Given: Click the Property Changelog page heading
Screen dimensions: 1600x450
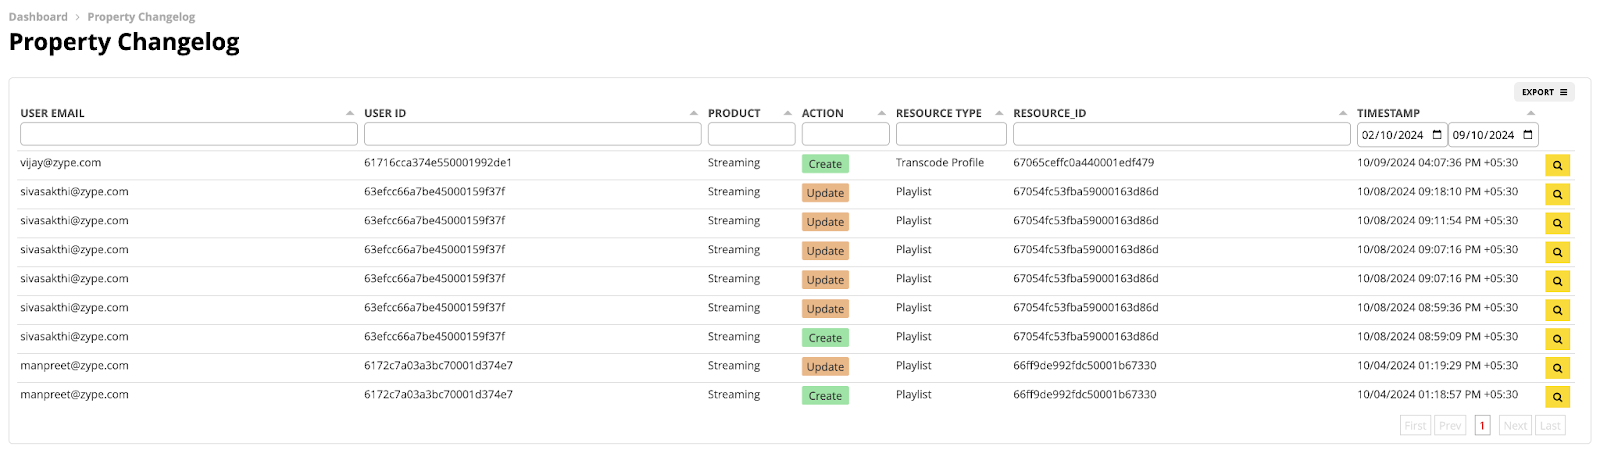Looking at the screenshot, I should click(124, 43).
